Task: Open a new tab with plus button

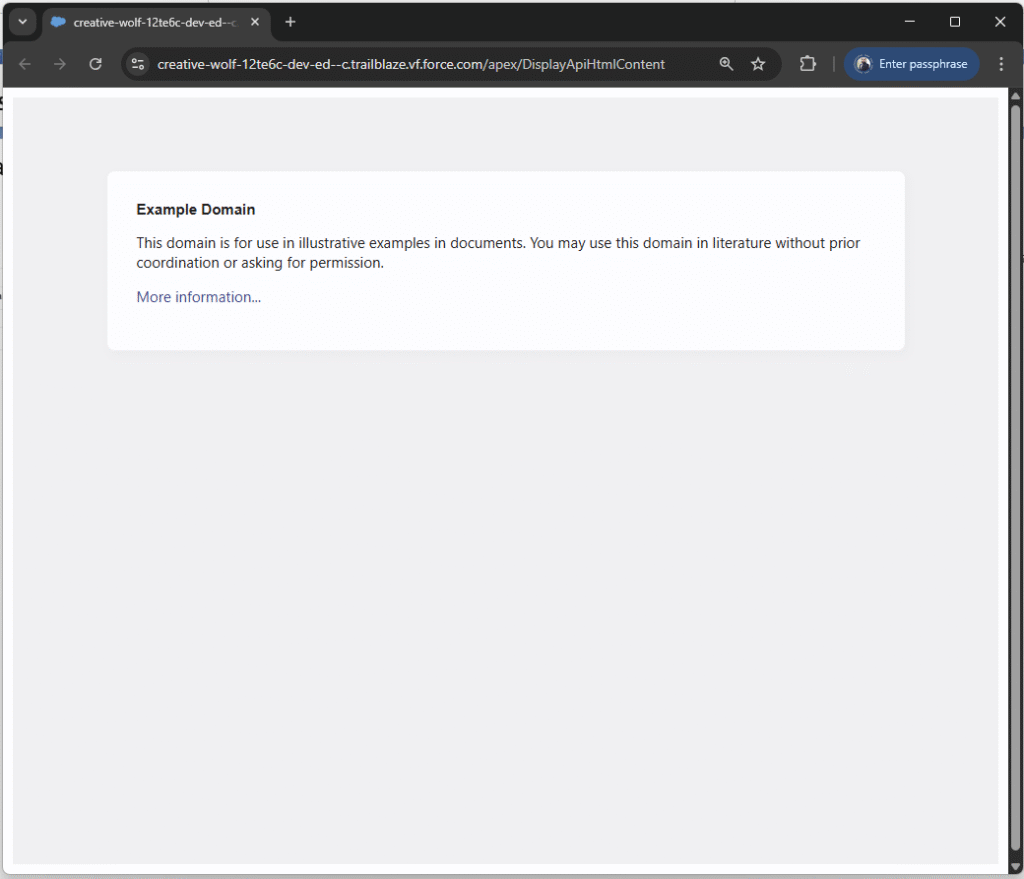Action: click(291, 22)
